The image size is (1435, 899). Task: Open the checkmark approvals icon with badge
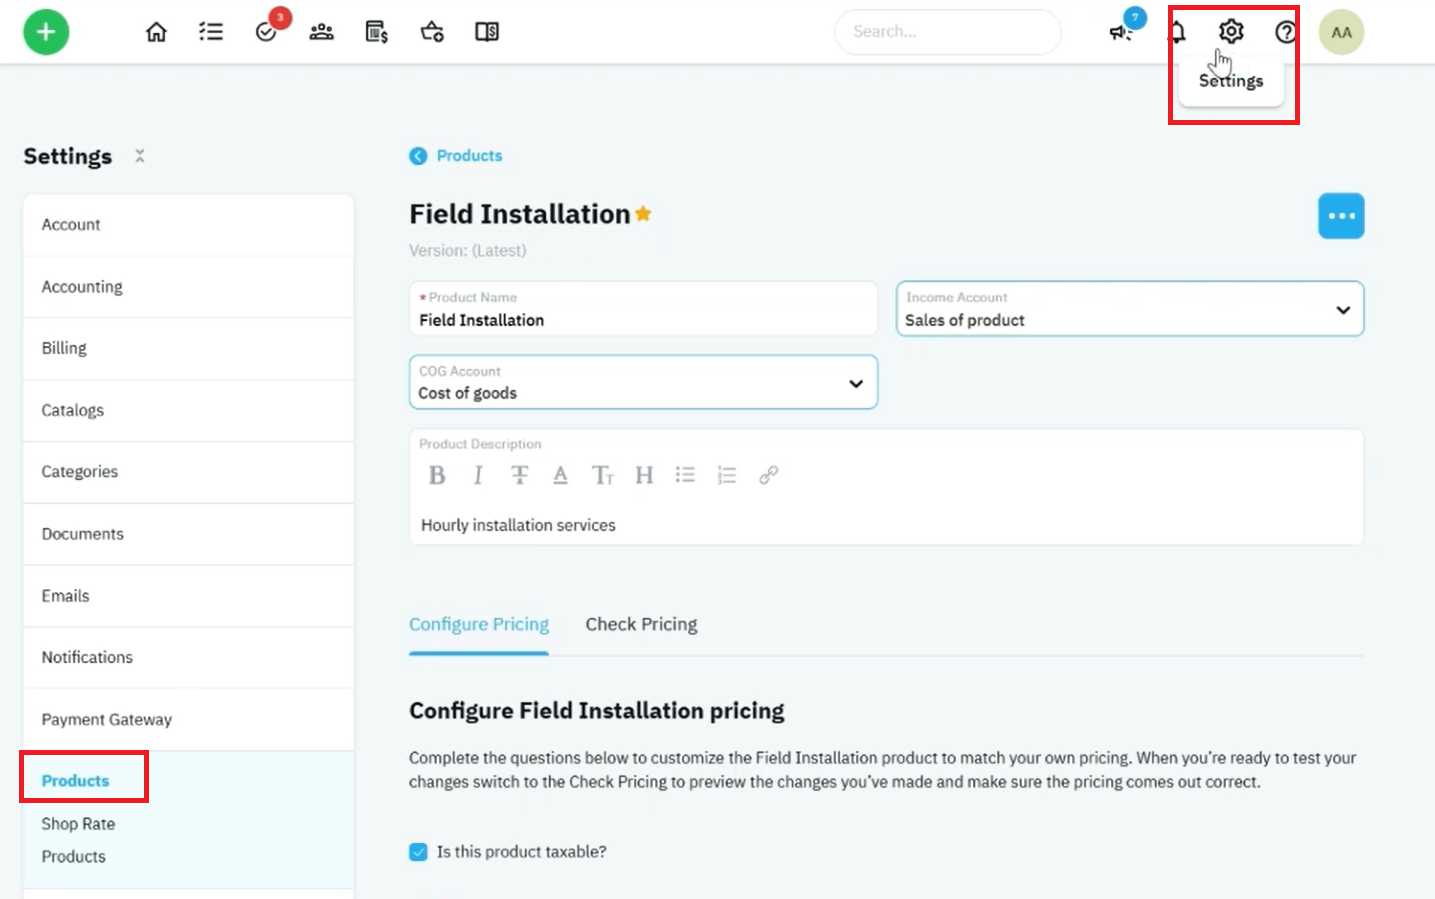[x=266, y=32]
